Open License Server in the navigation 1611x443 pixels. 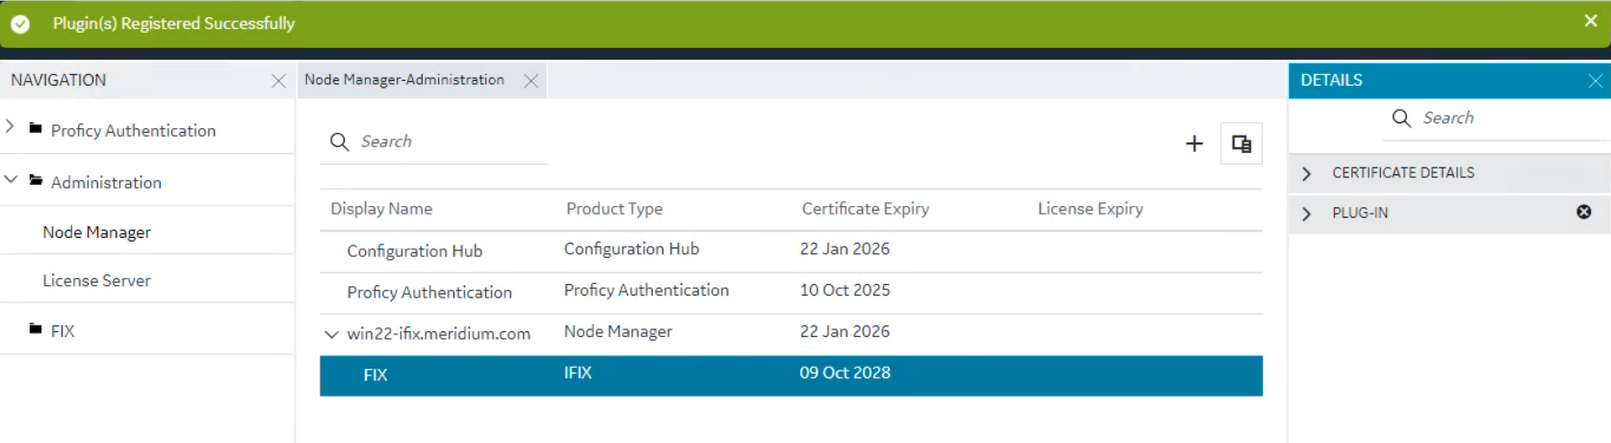click(97, 281)
